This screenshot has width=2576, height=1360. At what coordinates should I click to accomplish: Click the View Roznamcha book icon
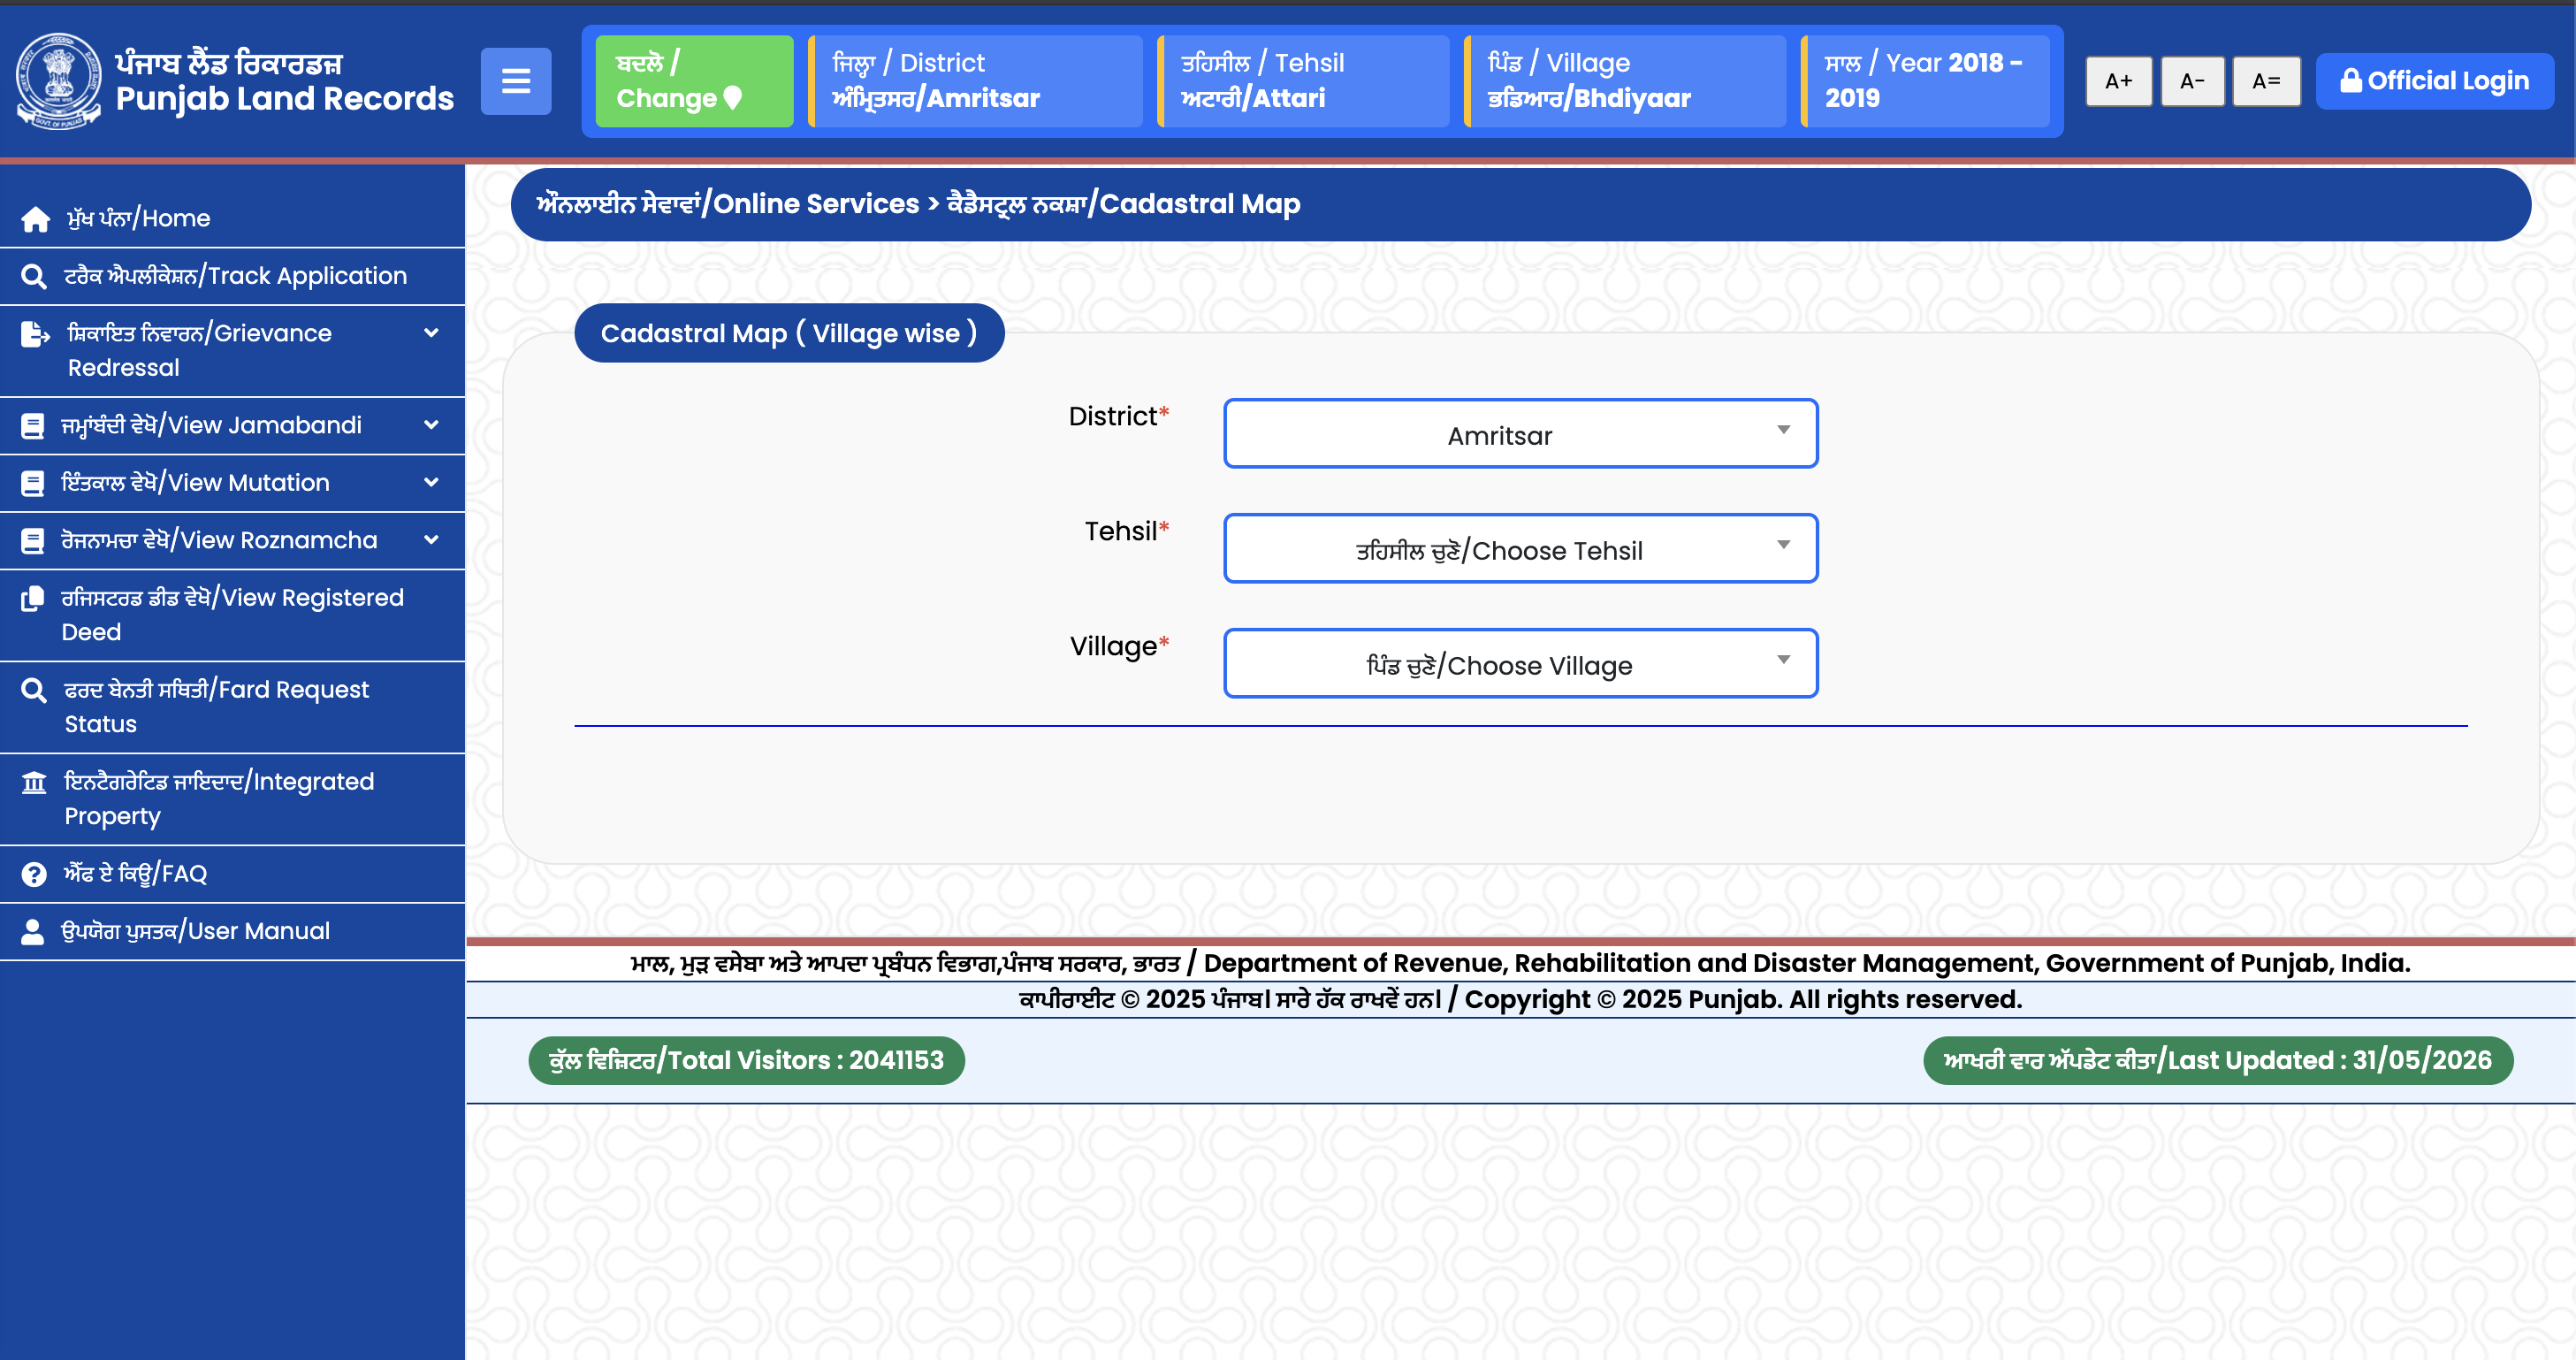(33, 541)
